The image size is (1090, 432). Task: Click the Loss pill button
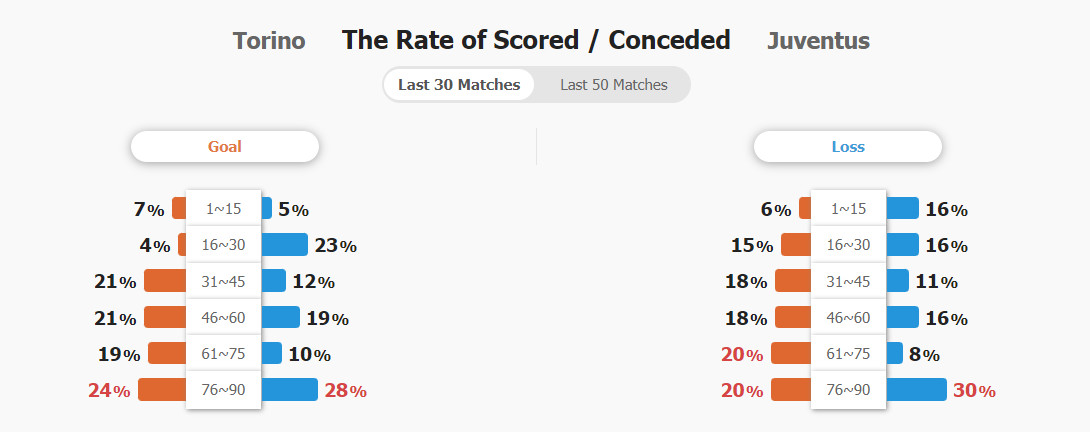847,147
